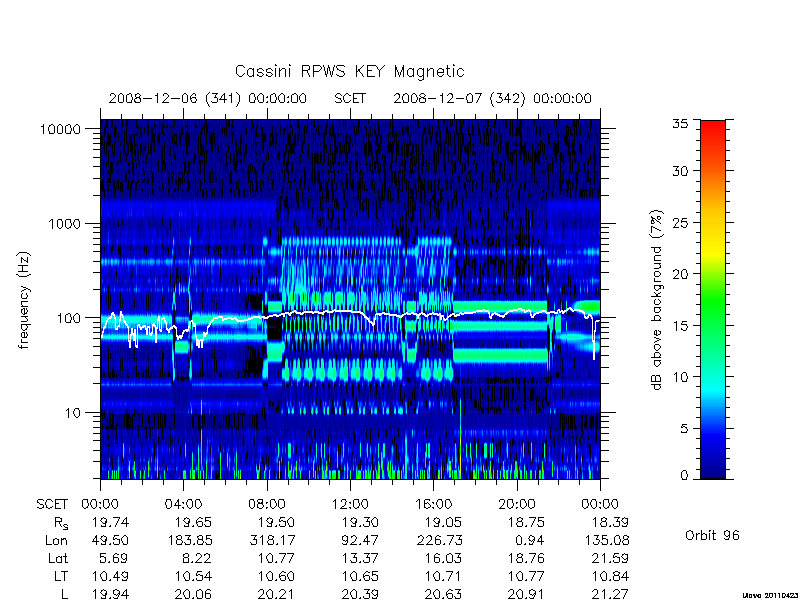This screenshot has width=800, height=600.
Task: Select Lon value 318.17
Action: tap(272, 540)
